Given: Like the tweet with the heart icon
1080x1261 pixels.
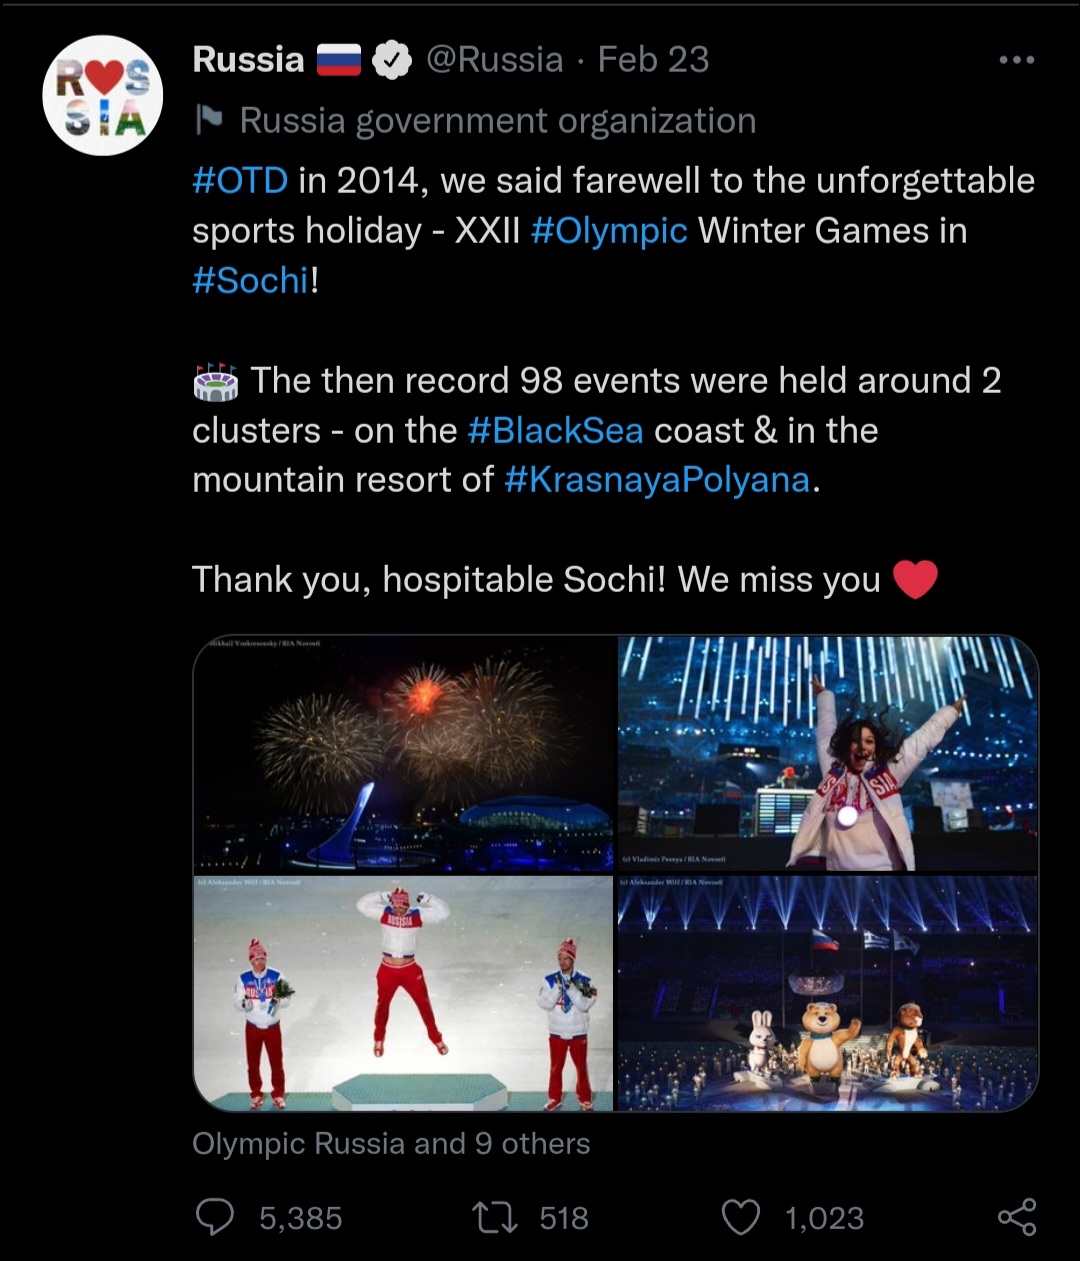Looking at the screenshot, I should (741, 1217).
